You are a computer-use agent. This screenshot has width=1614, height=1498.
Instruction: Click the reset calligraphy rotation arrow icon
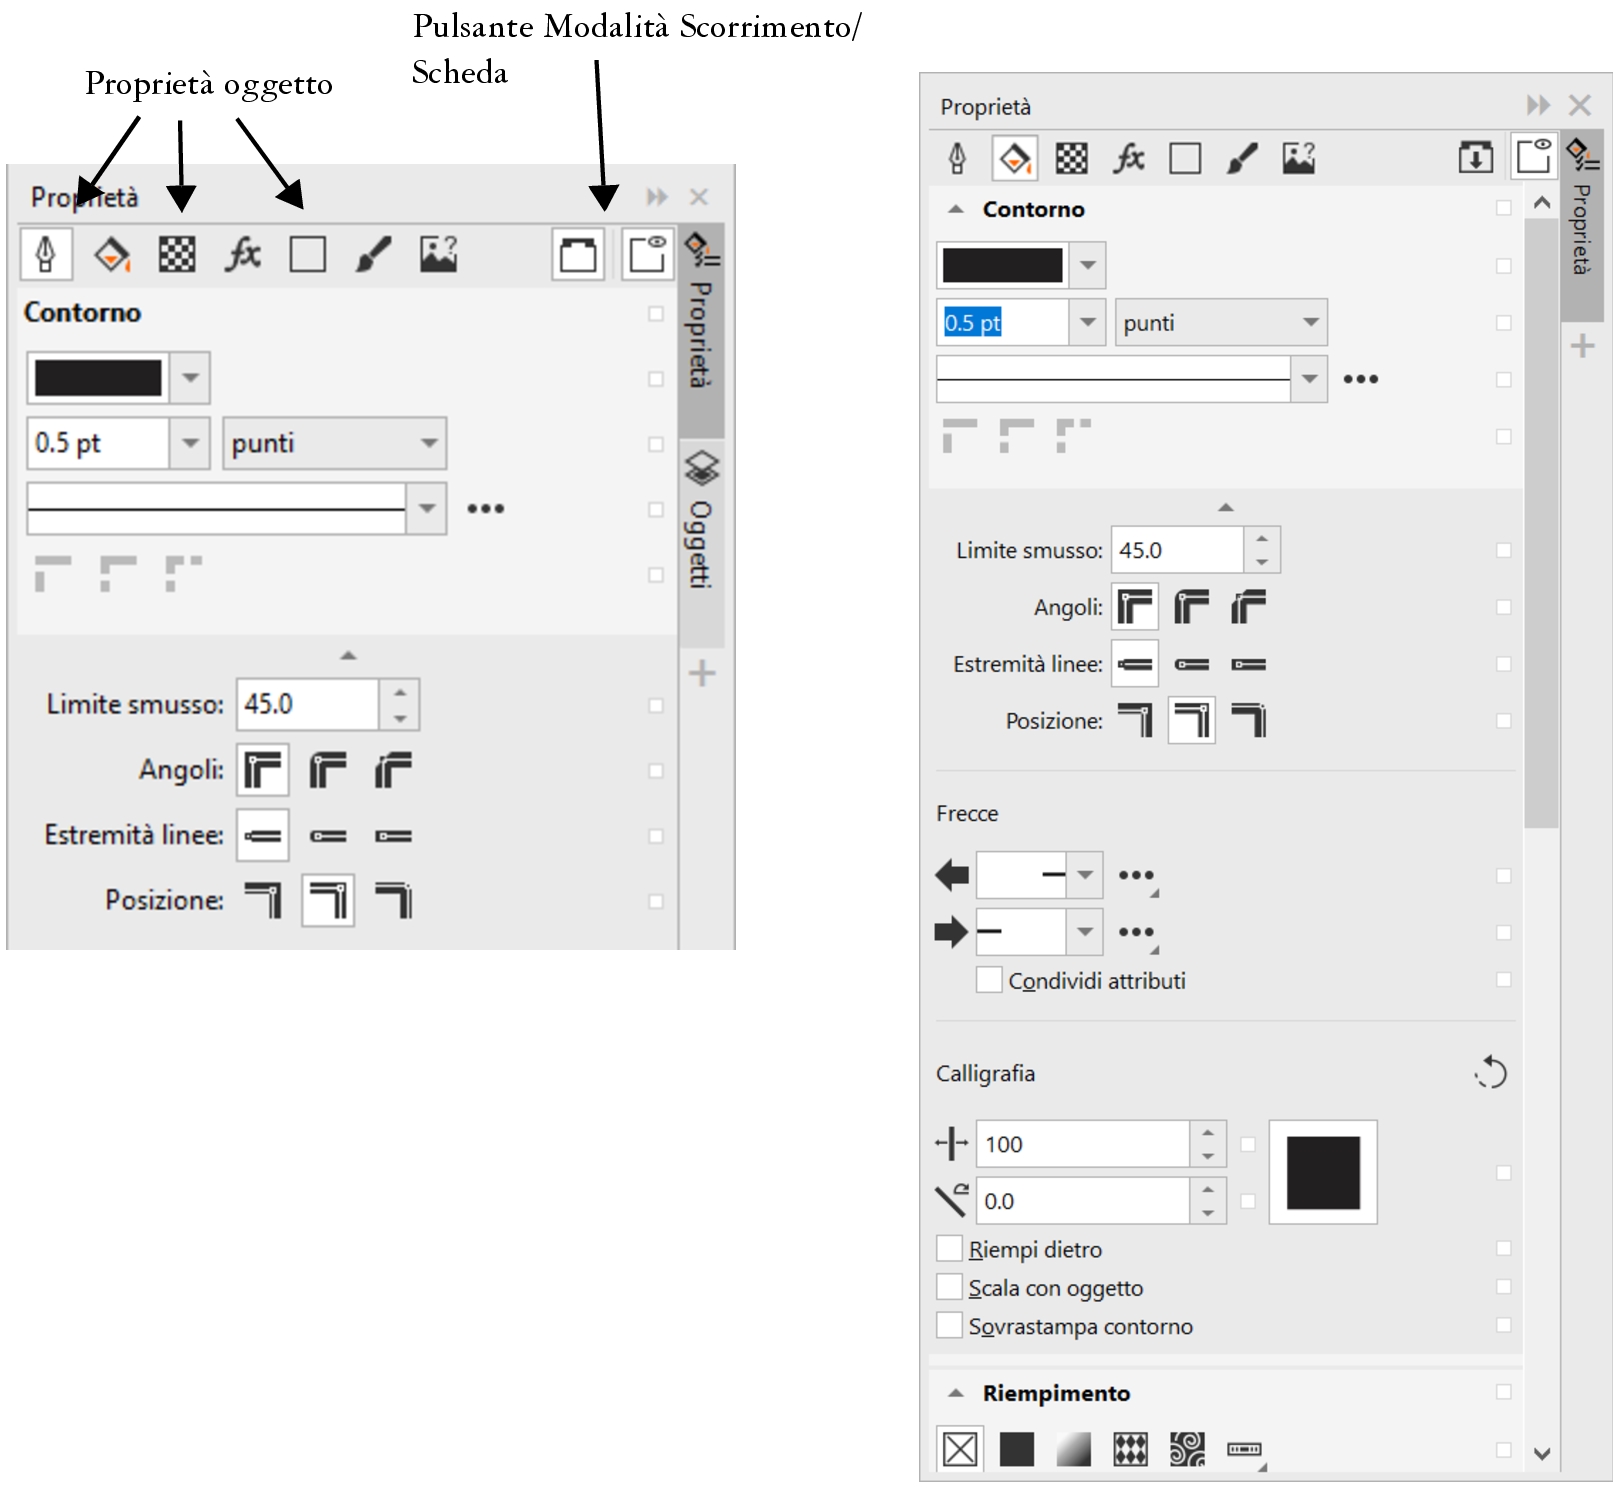pos(1490,1073)
